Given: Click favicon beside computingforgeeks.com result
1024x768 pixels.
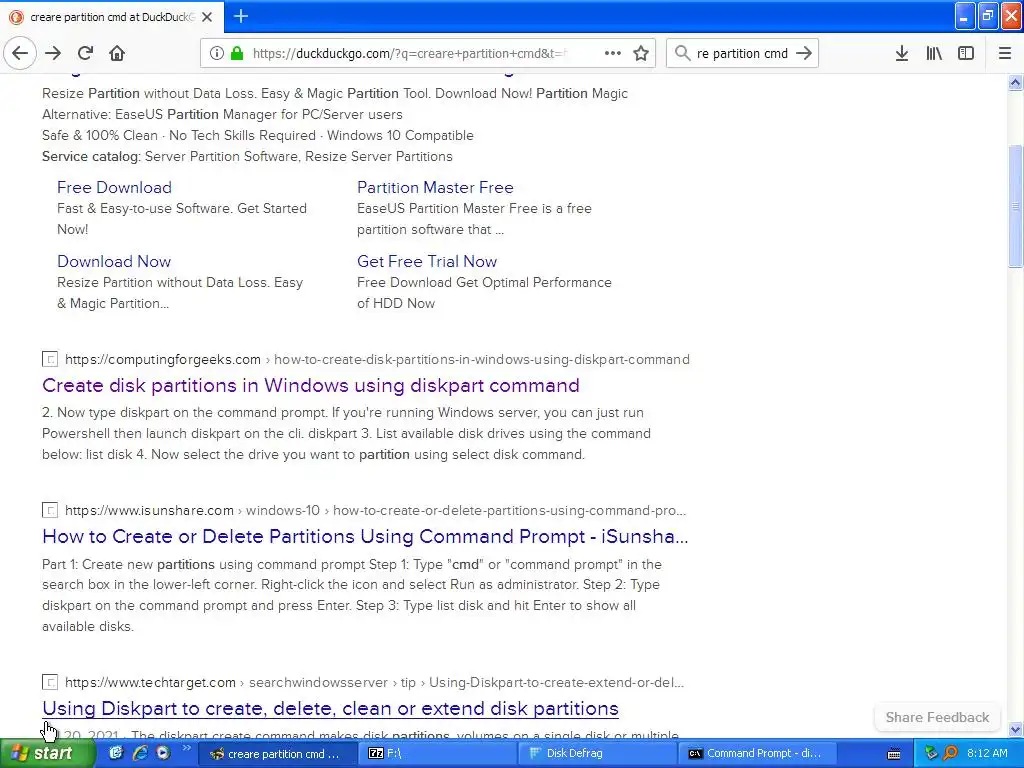Looking at the screenshot, I should pos(50,359).
